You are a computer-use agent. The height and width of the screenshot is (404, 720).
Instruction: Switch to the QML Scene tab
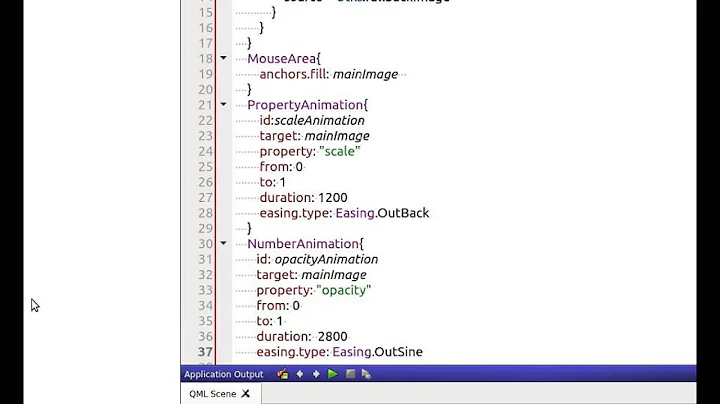[213, 394]
